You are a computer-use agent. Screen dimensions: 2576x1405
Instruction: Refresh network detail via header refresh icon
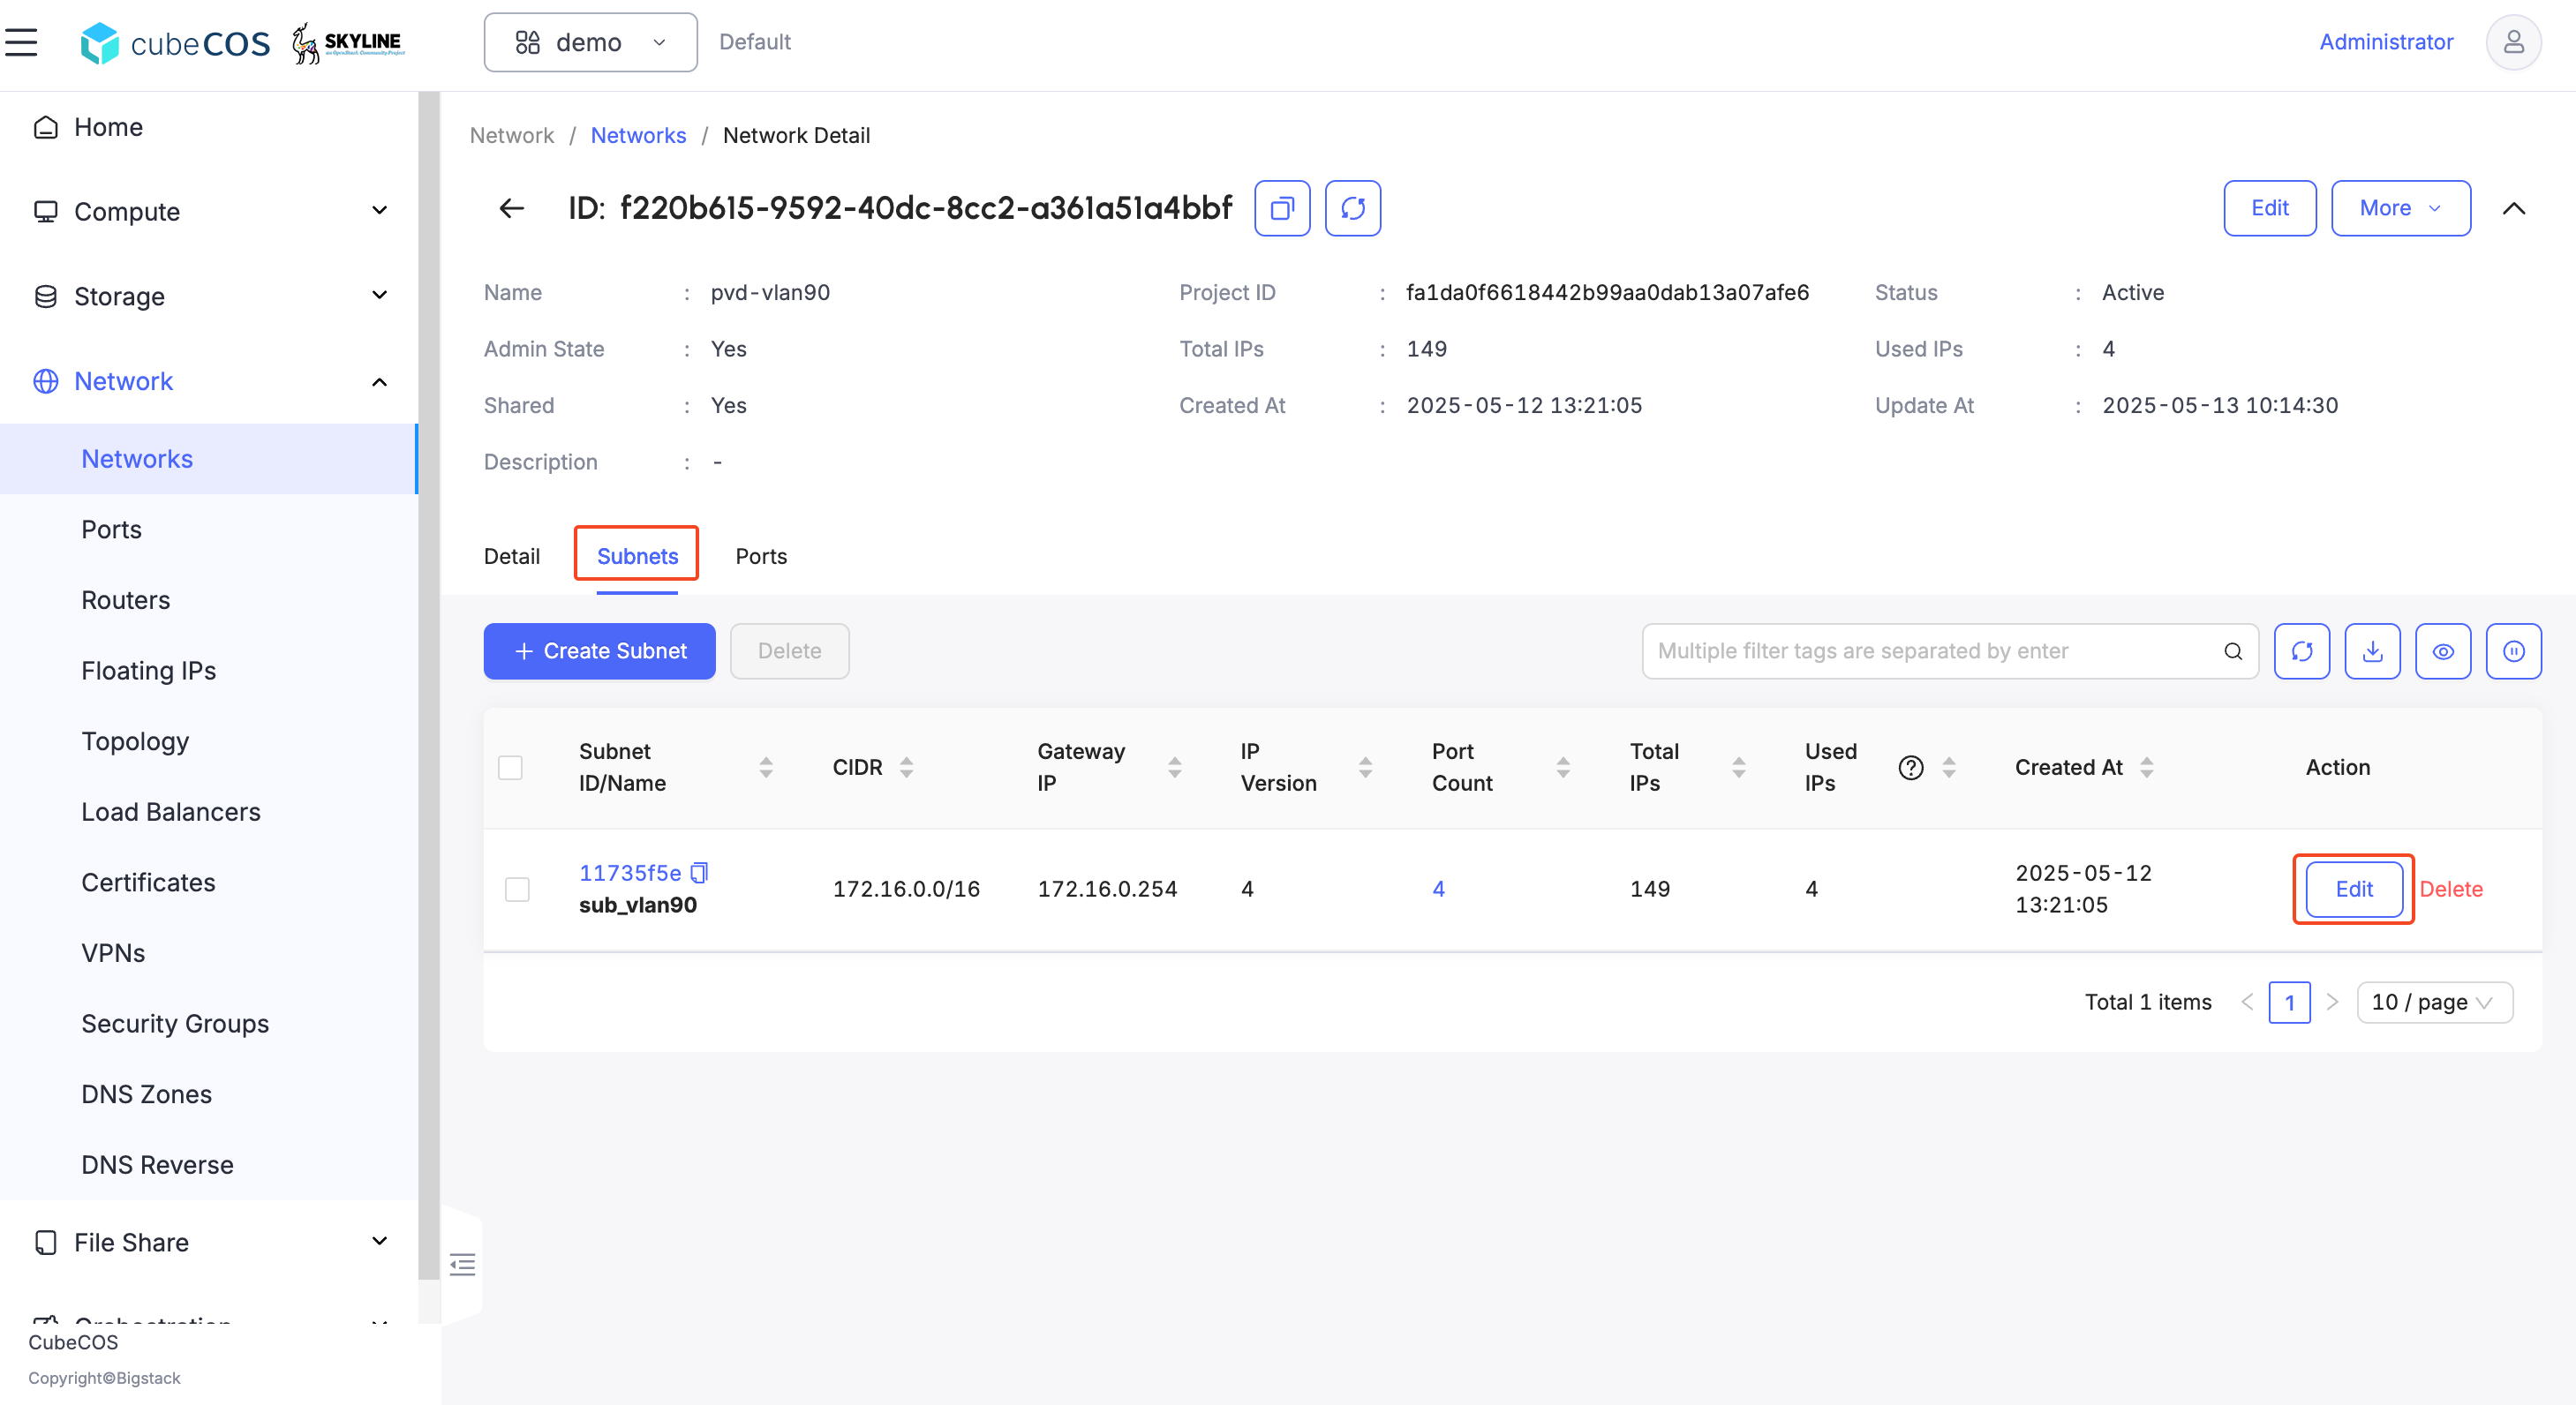[1353, 208]
